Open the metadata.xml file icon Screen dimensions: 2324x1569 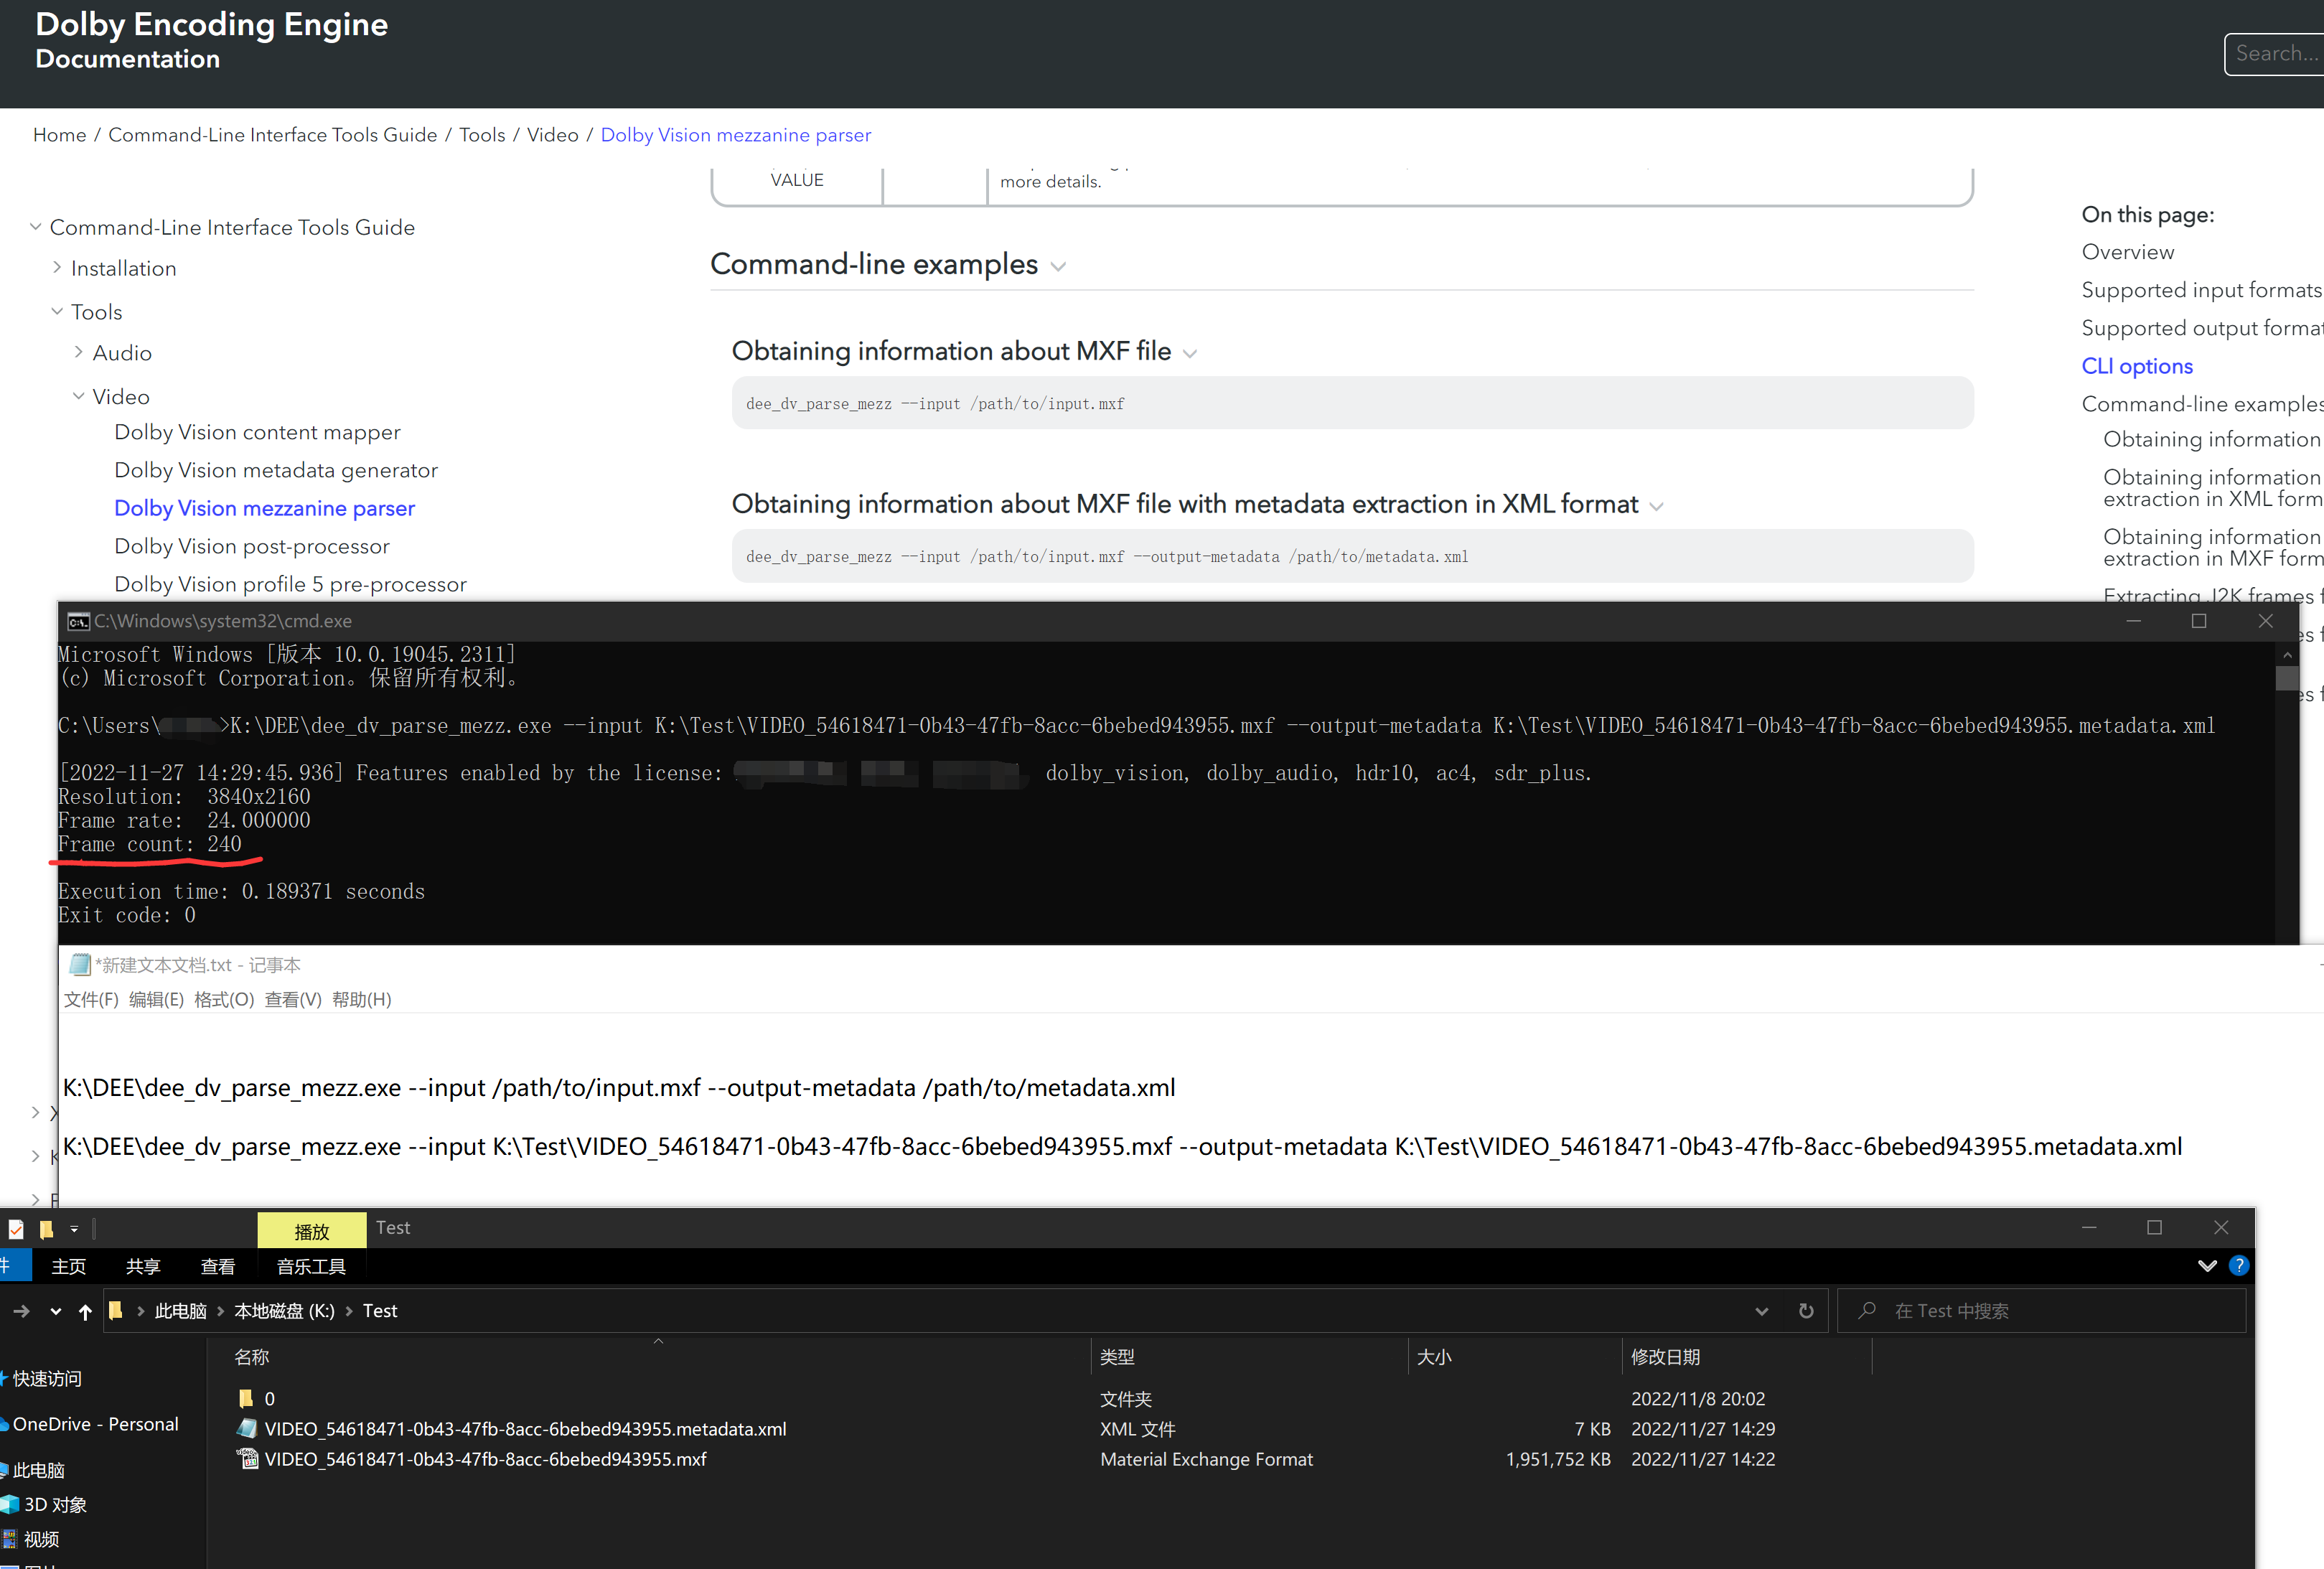pos(247,1429)
